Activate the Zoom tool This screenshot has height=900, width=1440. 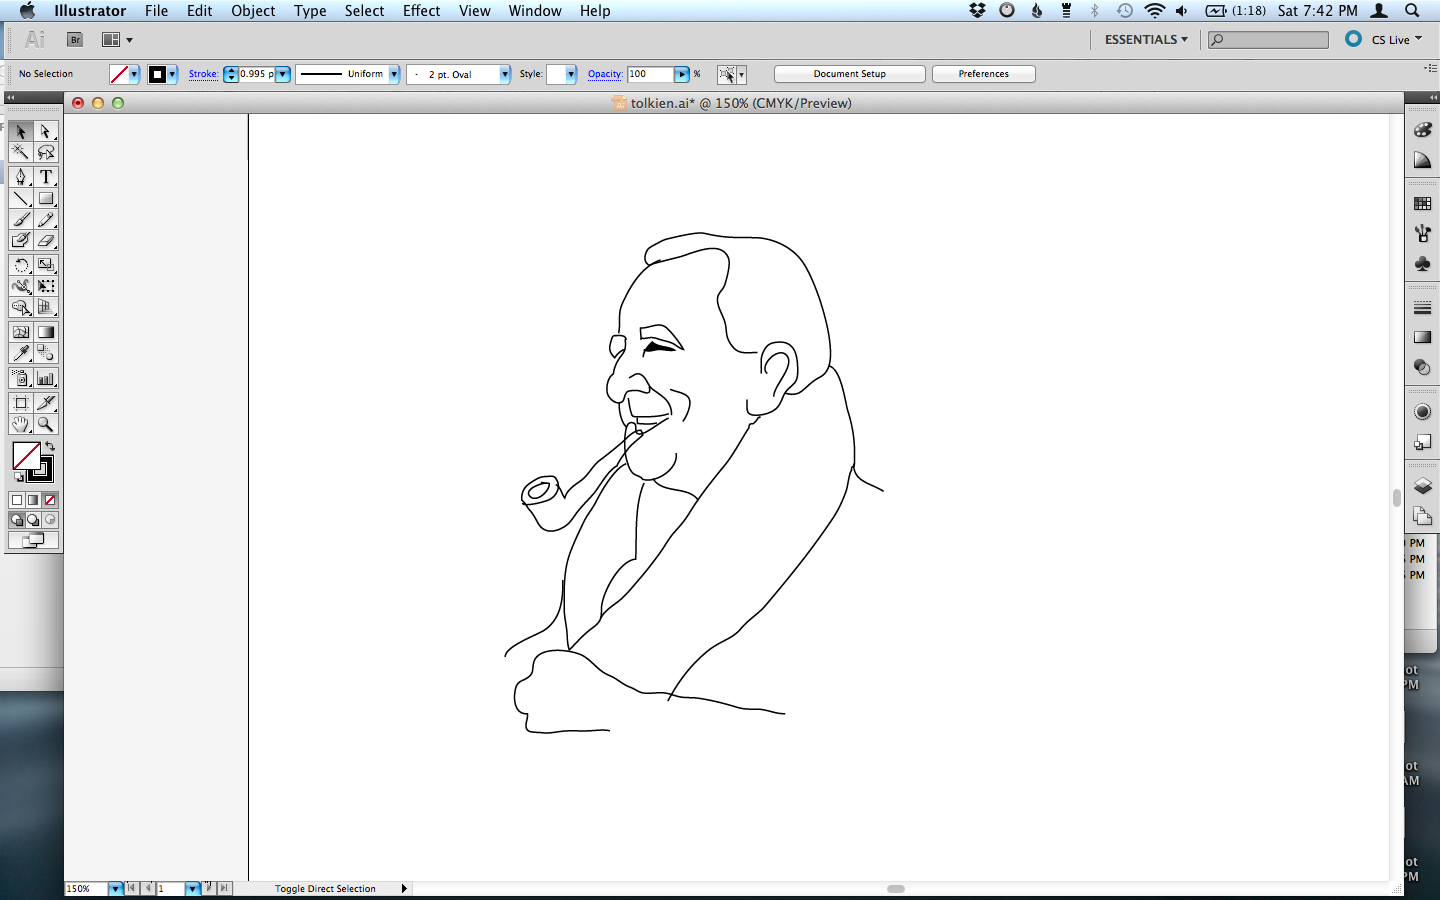point(46,423)
